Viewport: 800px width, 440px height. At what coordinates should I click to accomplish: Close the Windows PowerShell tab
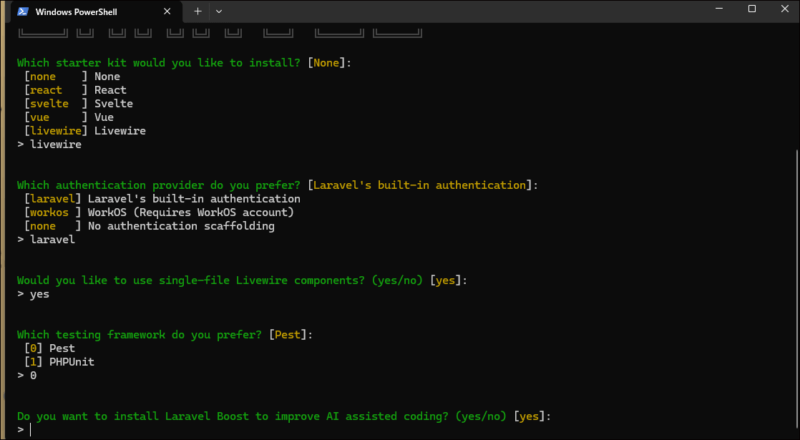tap(168, 10)
